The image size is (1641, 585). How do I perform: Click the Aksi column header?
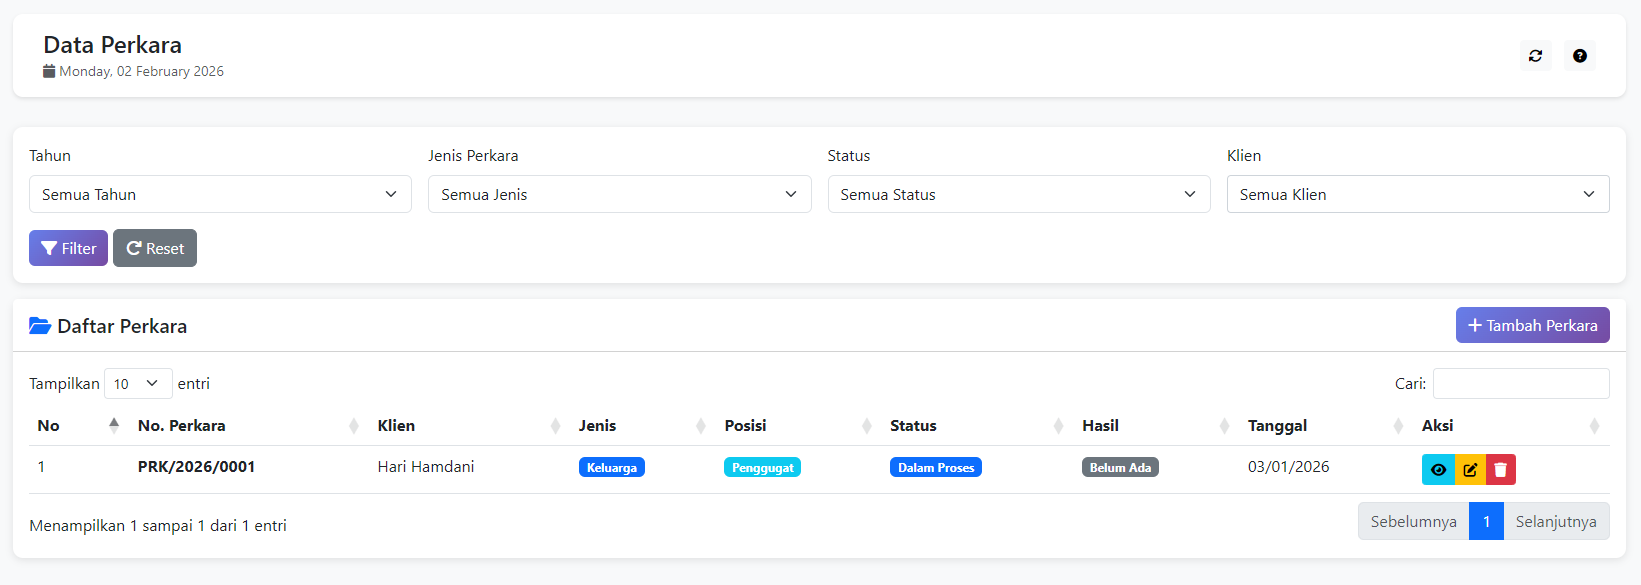coord(1512,426)
